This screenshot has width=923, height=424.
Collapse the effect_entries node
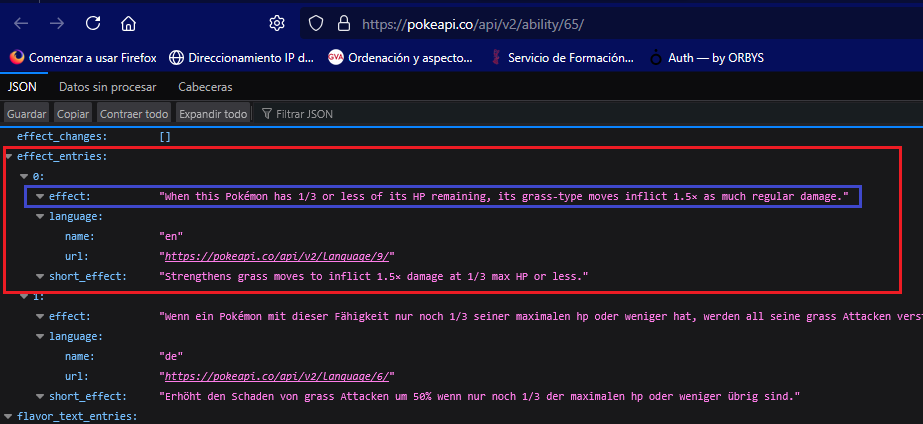pyautogui.click(x=9, y=157)
